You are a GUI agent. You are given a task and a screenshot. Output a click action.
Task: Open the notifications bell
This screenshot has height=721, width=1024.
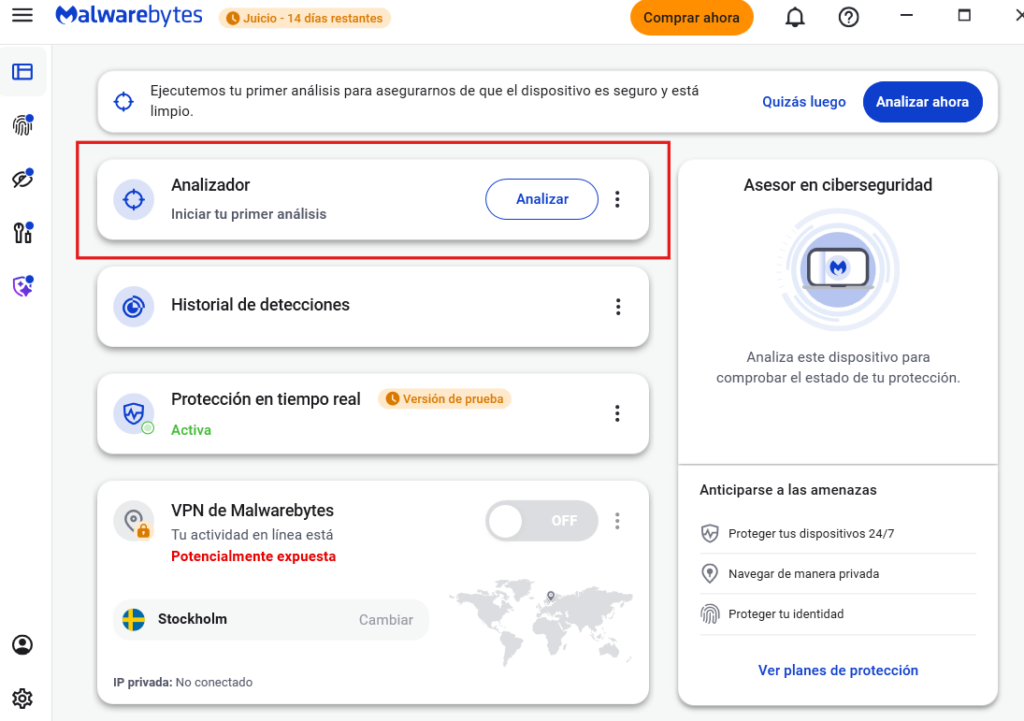795,17
